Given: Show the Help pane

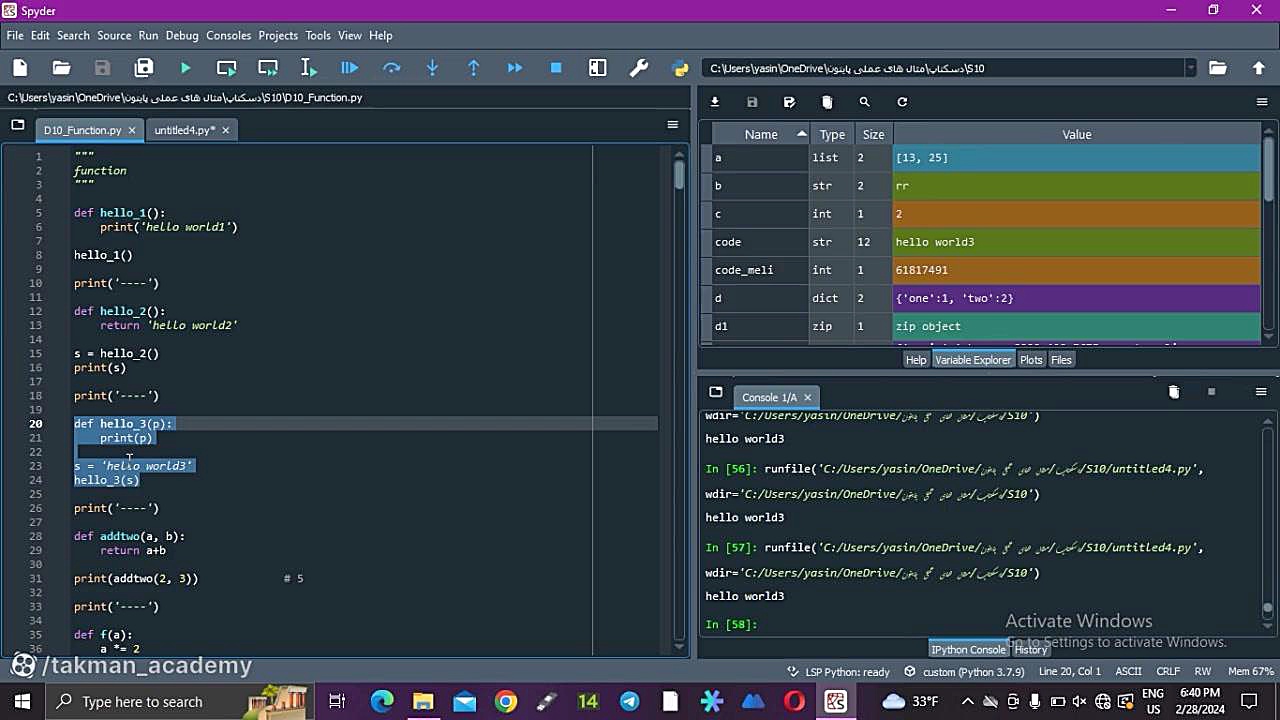Looking at the screenshot, I should 916,360.
